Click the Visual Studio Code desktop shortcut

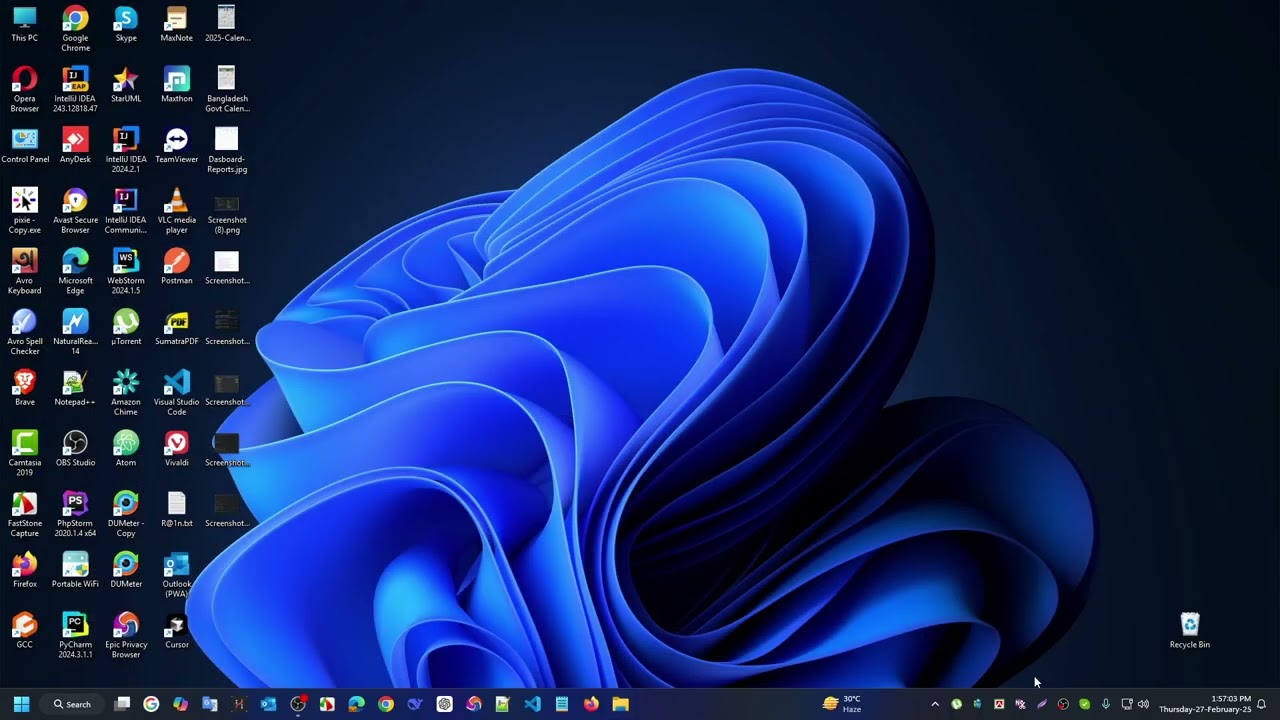click(x=177, y=393)
